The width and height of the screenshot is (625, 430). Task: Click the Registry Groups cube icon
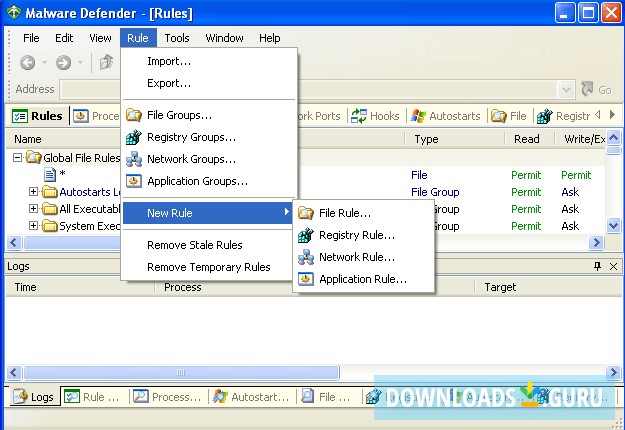[x=134, y=137]
